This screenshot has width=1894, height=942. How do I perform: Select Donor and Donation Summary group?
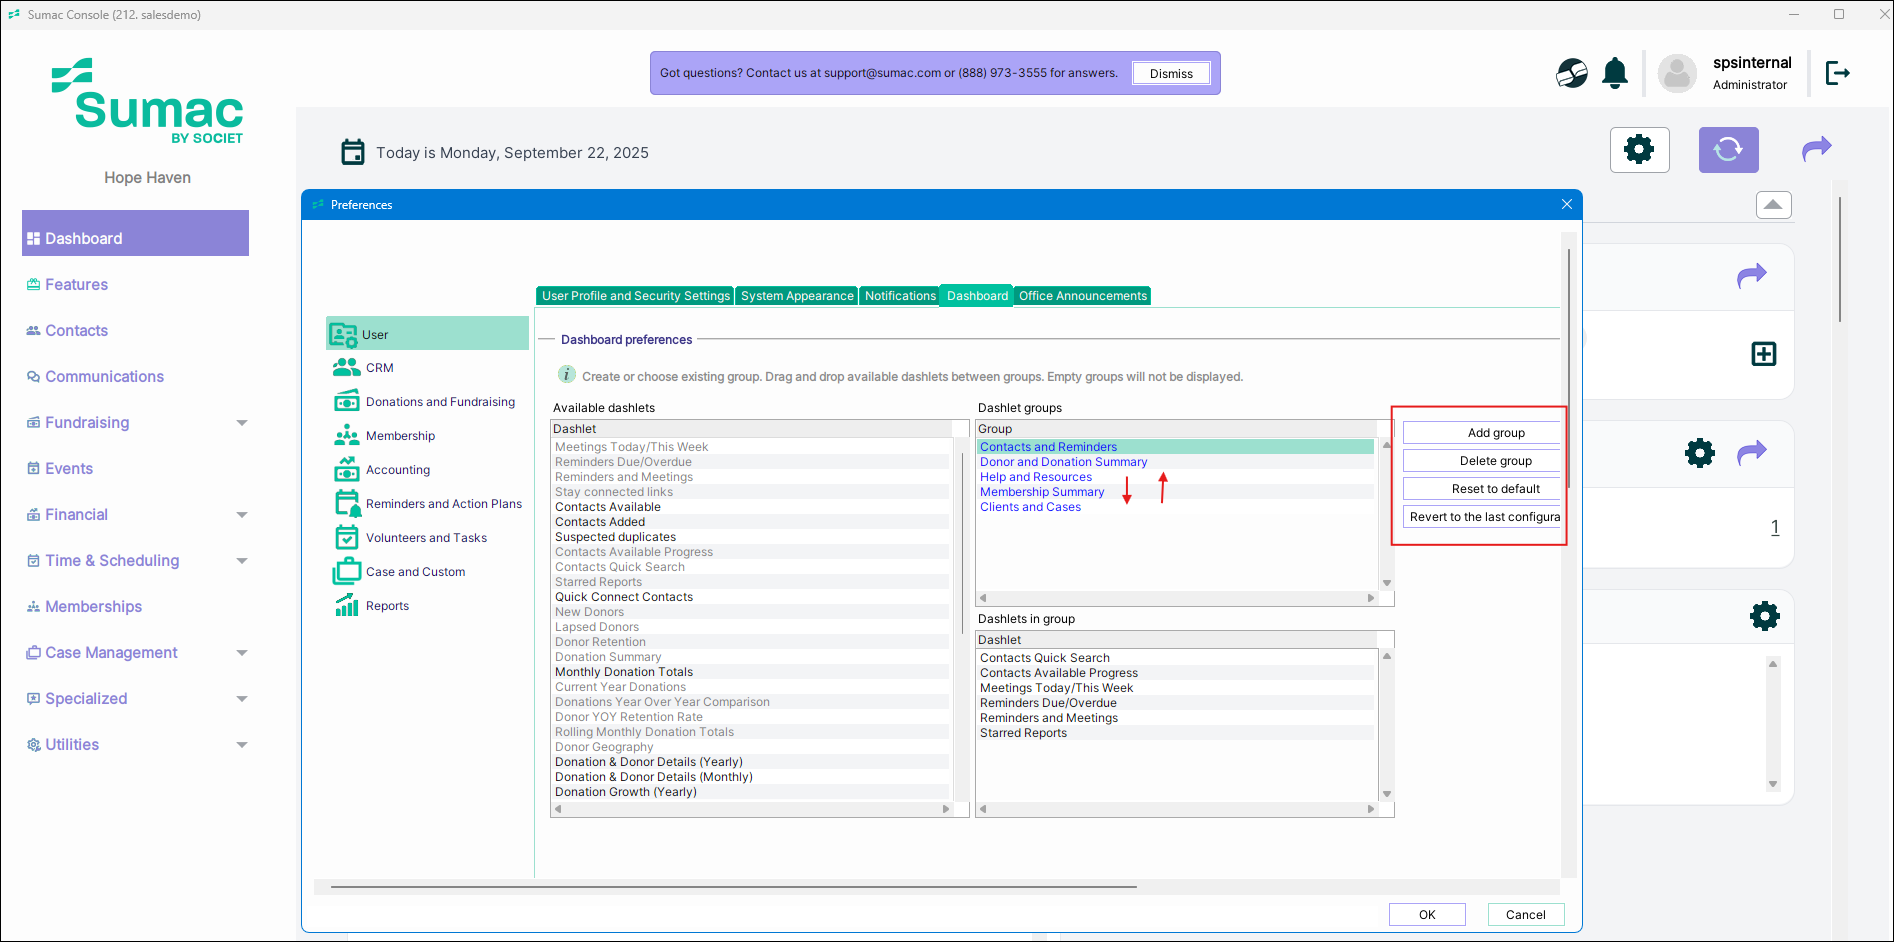tap(1063, 462)
